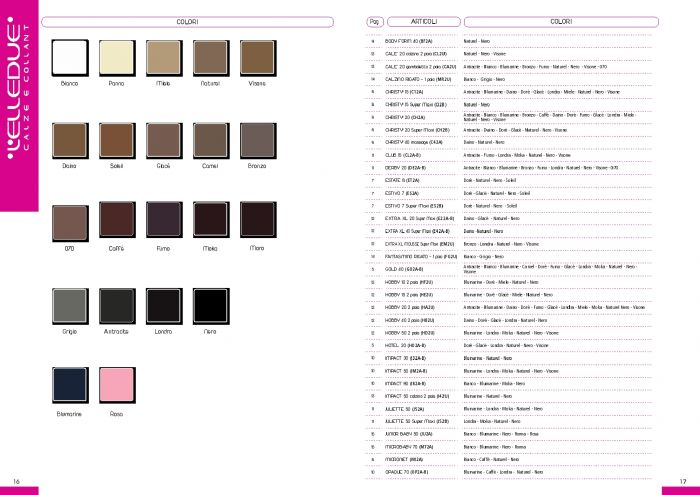Choose the Londra swatch
This screenshot has height=495, width=700.
click(164, 306)
